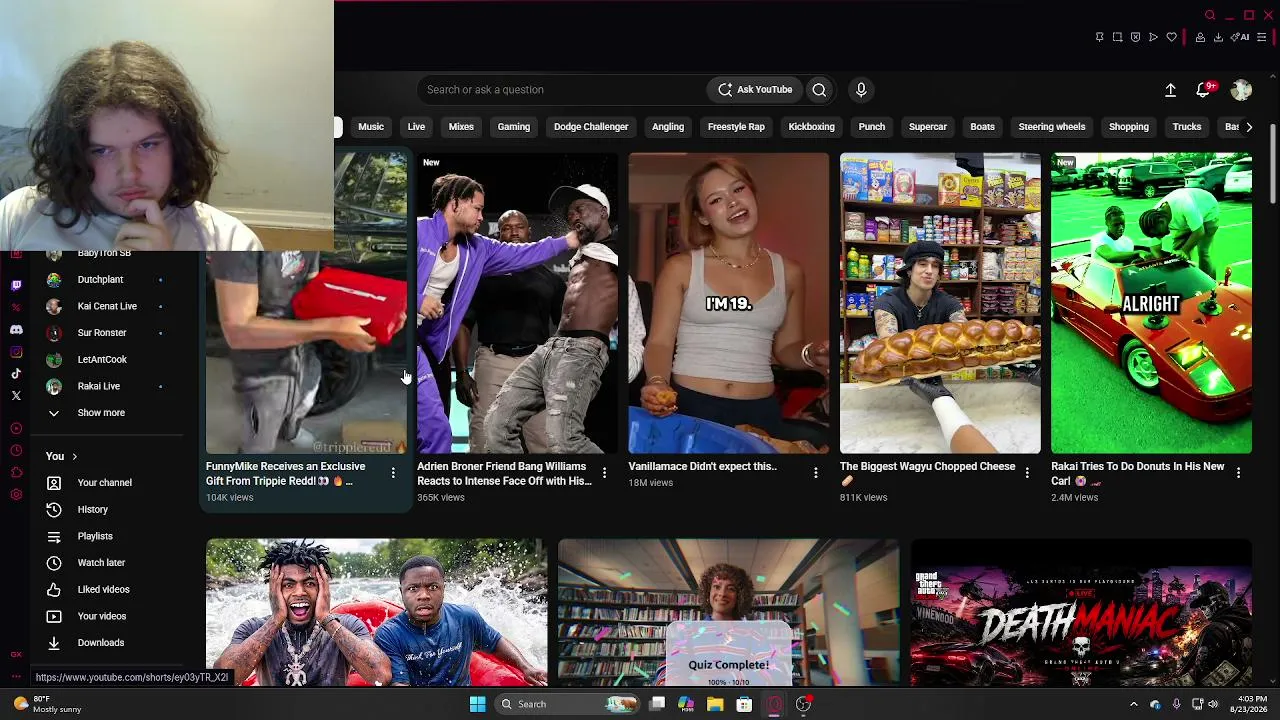Screen dimensions: 1280x720
Task: Click the YouTube search input field
Action: pyautogui.click(x=561, y=90)
